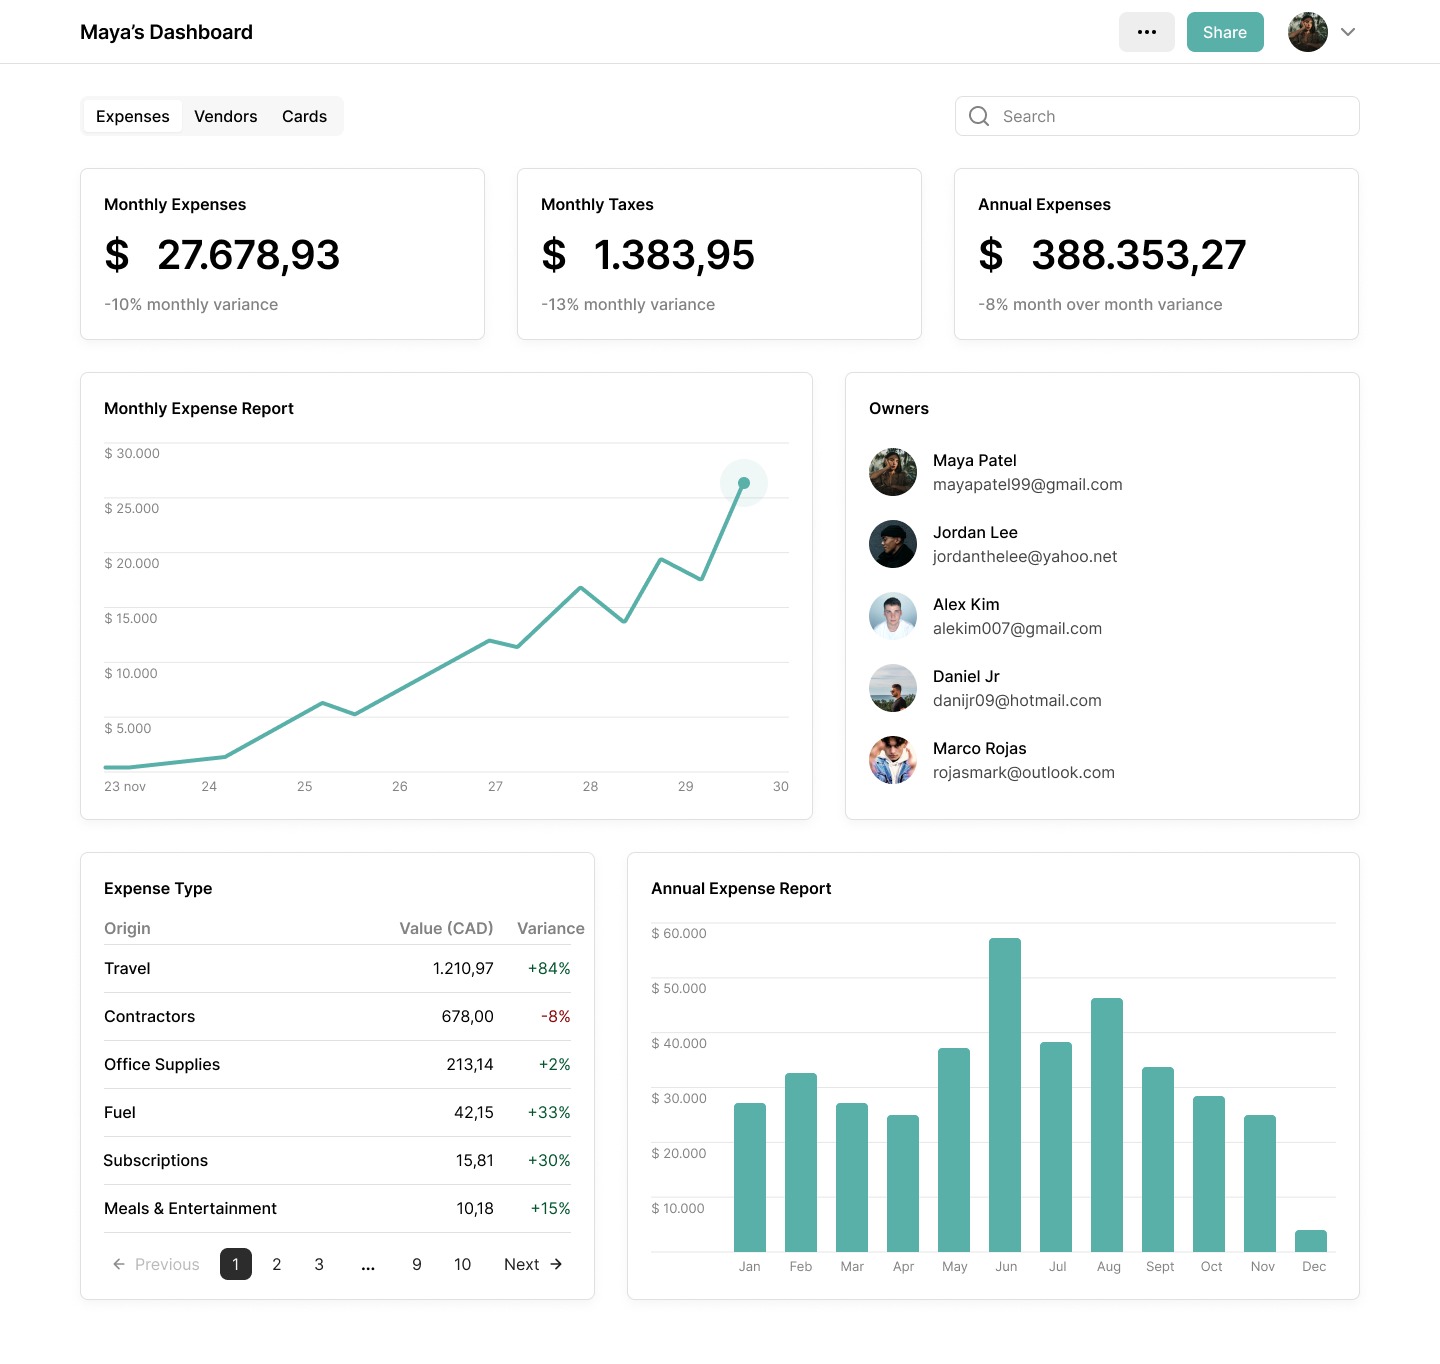Screen dimensions: 1440x1364
Task: Click the user profile avatar in header
Action: pyautogui.click(x=1307, y=32)
